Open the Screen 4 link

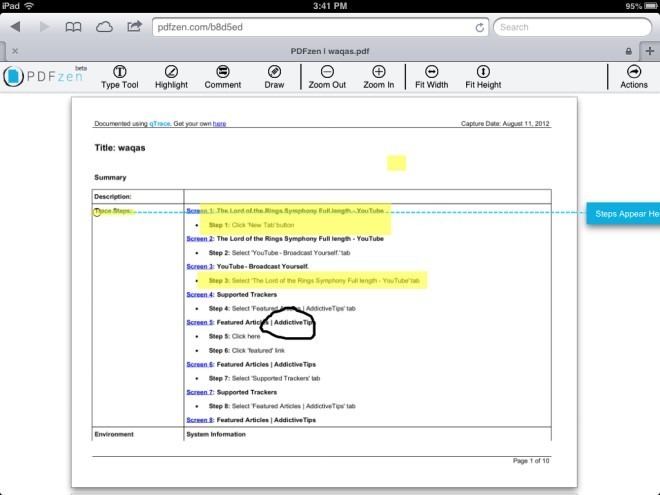200,295
